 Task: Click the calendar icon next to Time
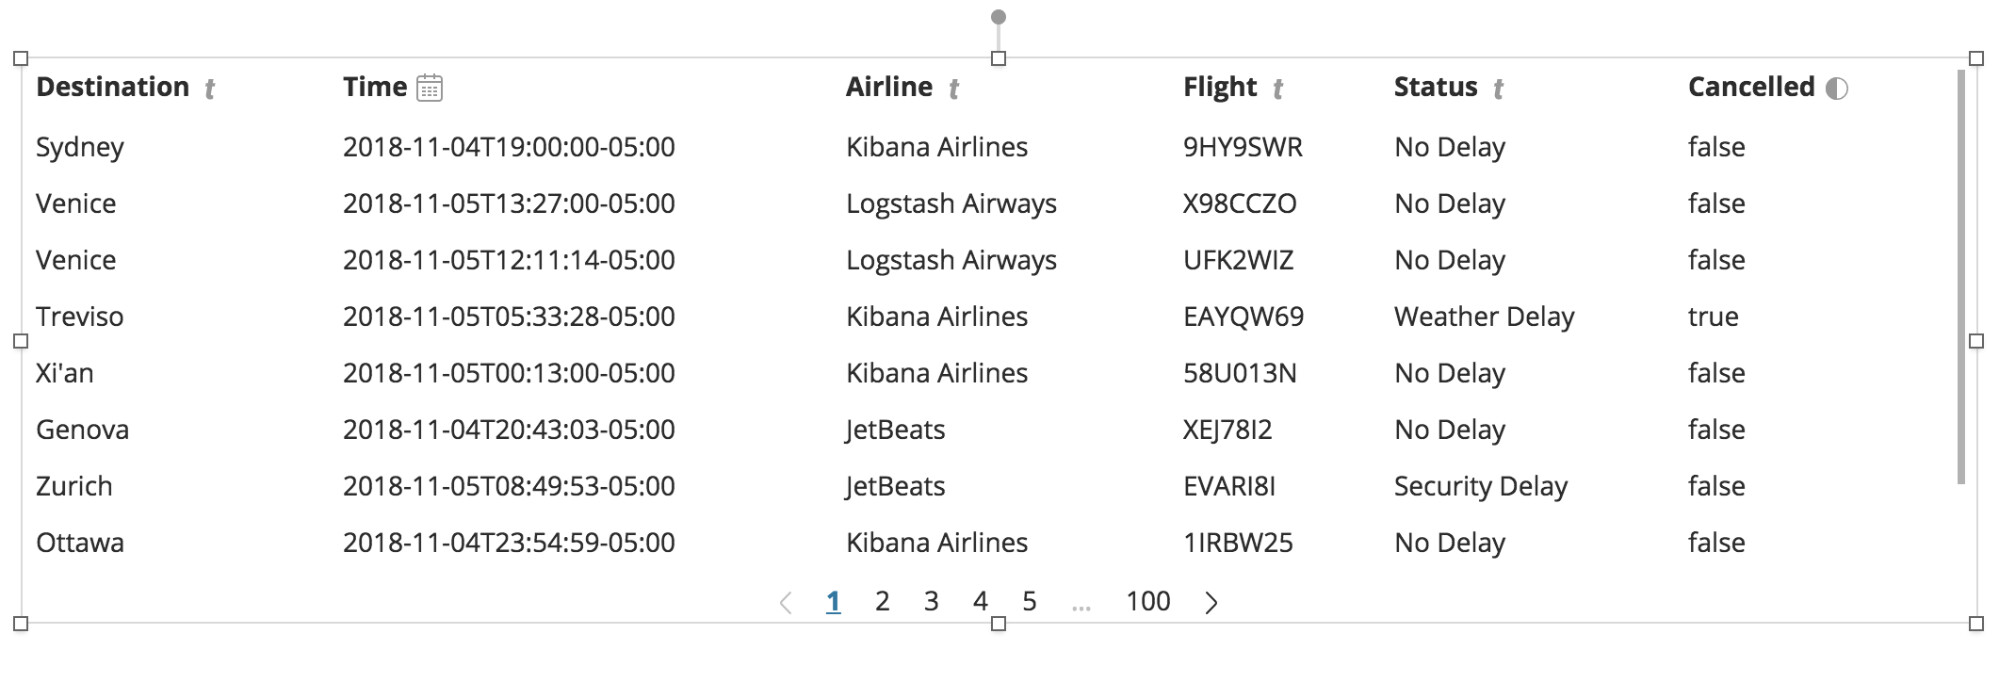coord(429,88)
